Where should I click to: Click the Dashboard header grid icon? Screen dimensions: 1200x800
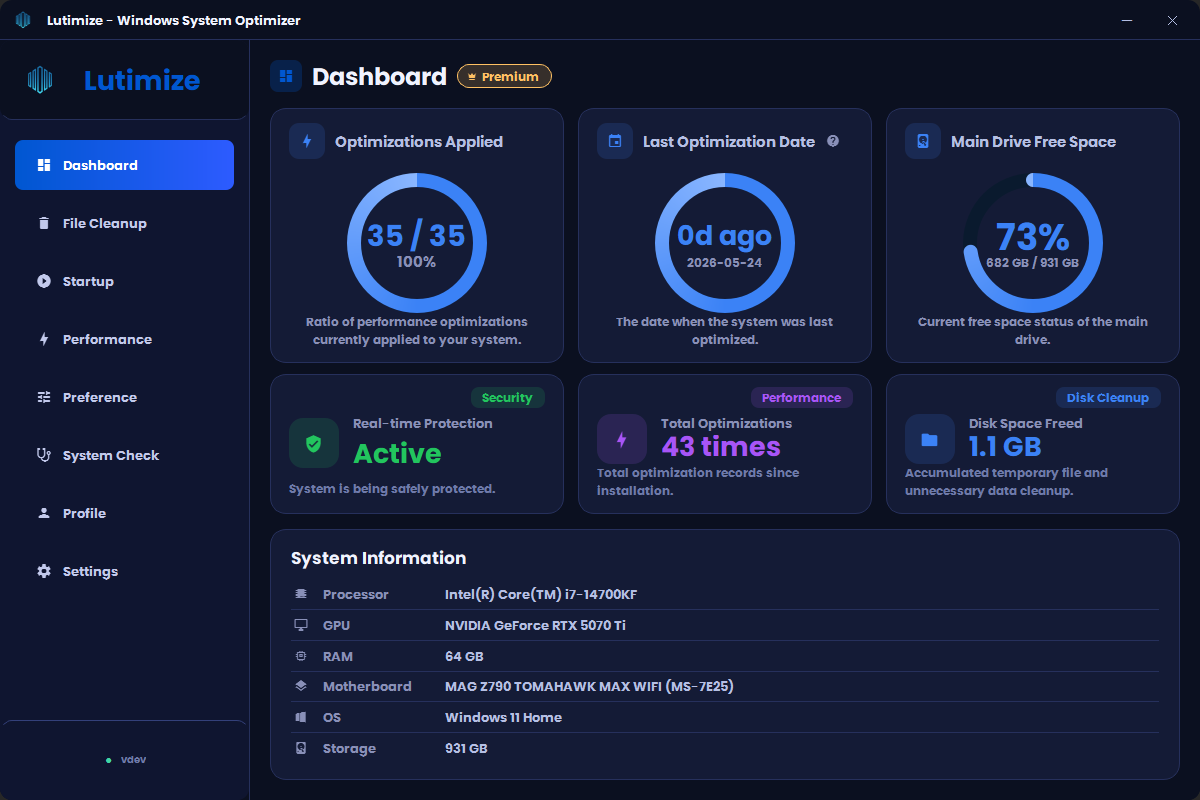coord(286,76)
